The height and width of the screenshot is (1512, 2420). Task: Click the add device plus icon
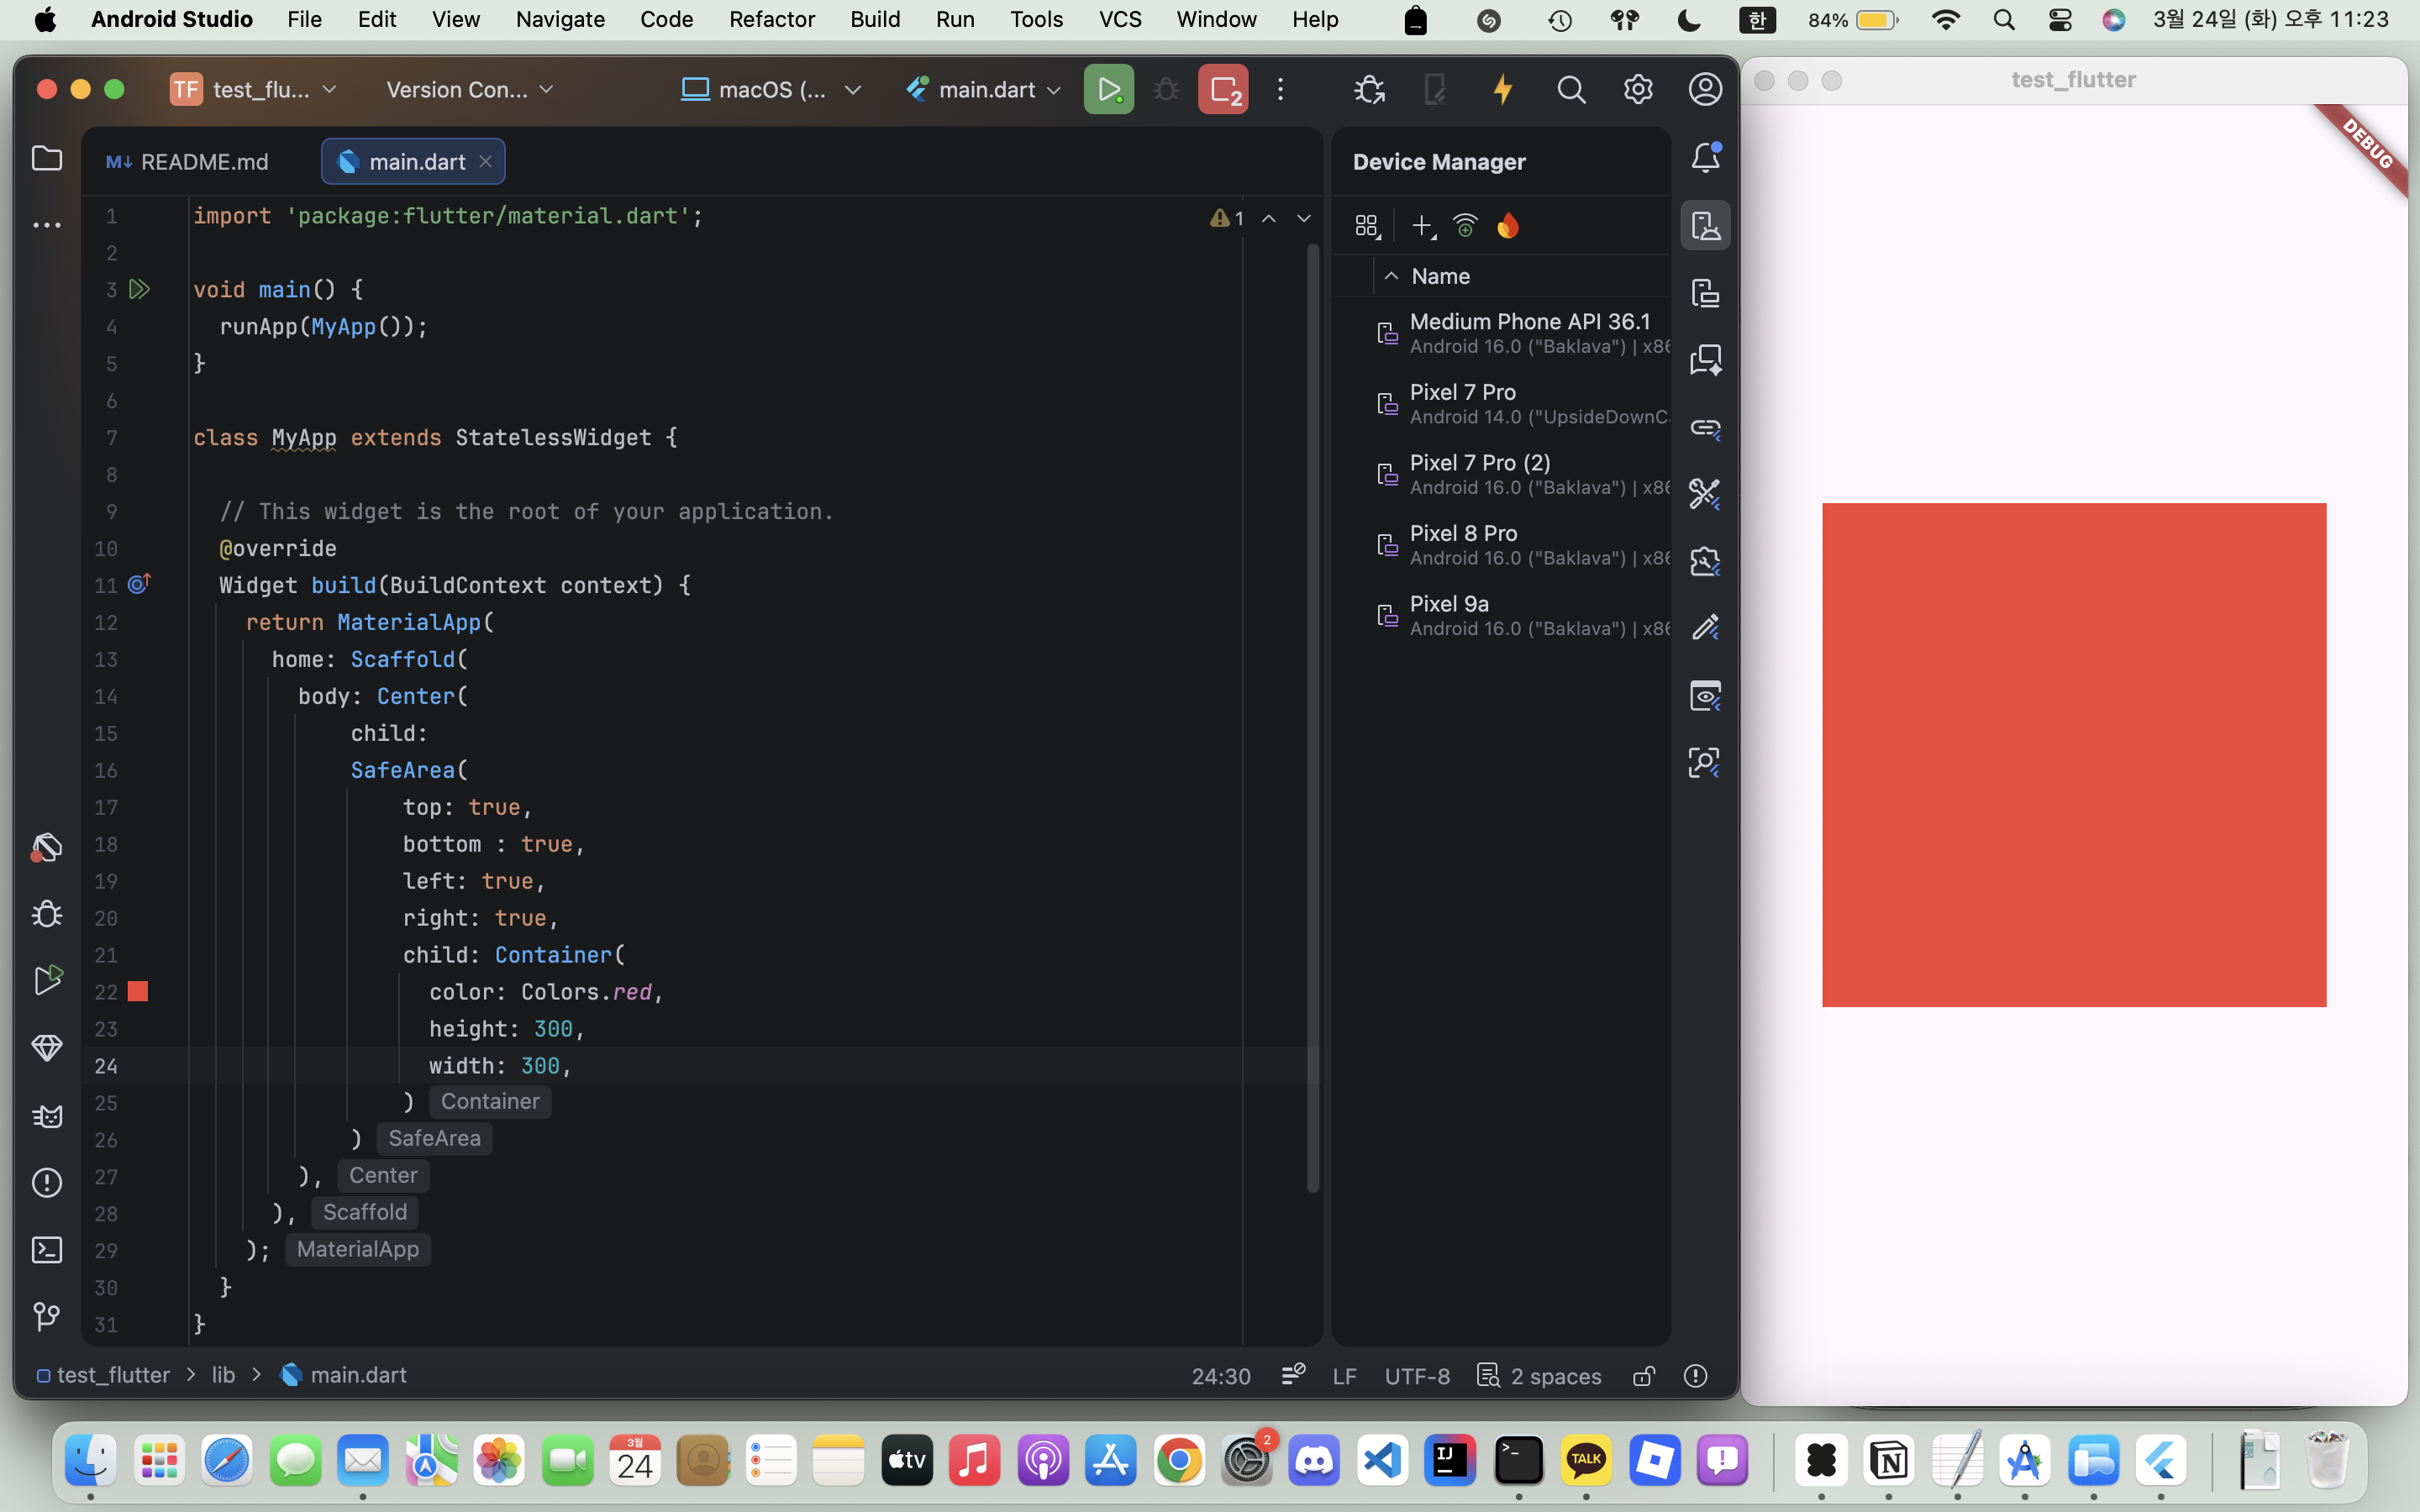pos(1421,226)
